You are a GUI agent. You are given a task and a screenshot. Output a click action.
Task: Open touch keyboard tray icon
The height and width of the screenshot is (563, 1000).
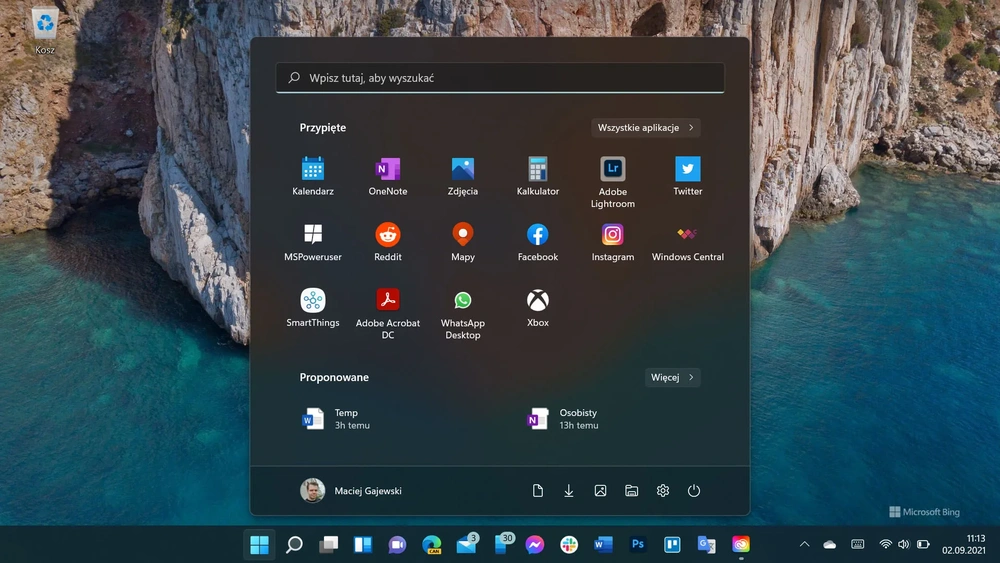tap(858, 544)
